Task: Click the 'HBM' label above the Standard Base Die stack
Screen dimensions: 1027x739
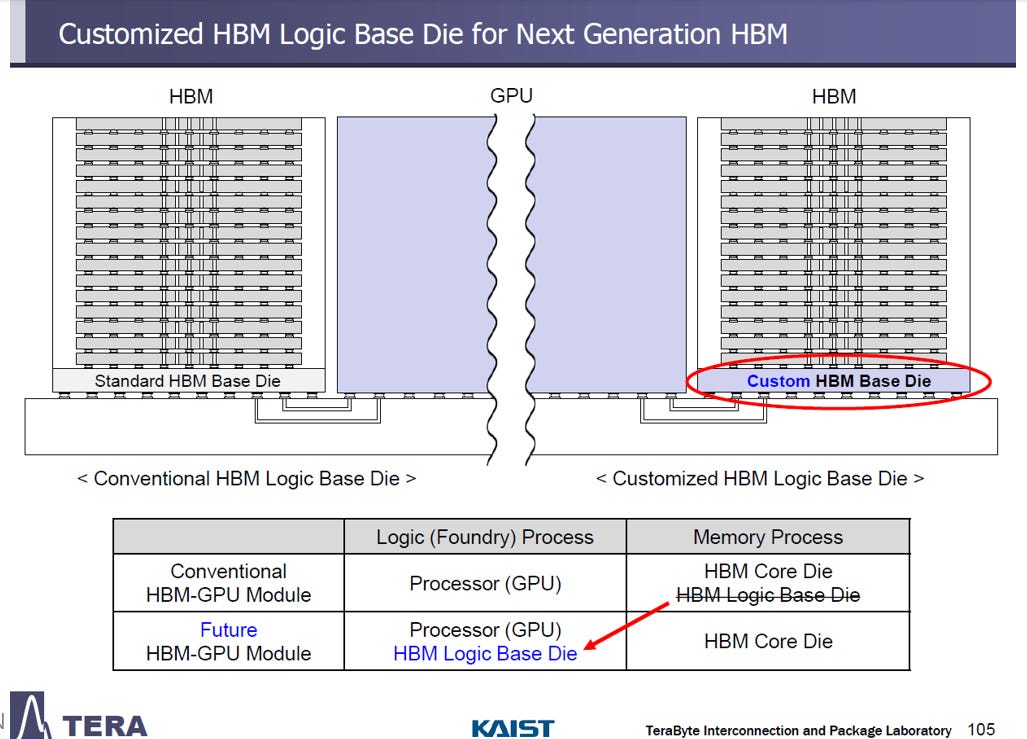Action: pos(191,96)
